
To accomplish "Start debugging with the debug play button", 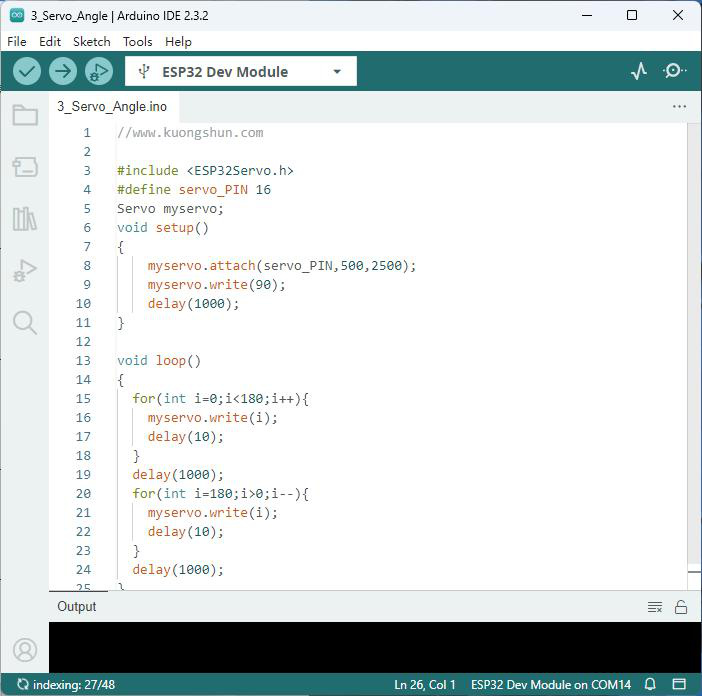I will (98, 71).
